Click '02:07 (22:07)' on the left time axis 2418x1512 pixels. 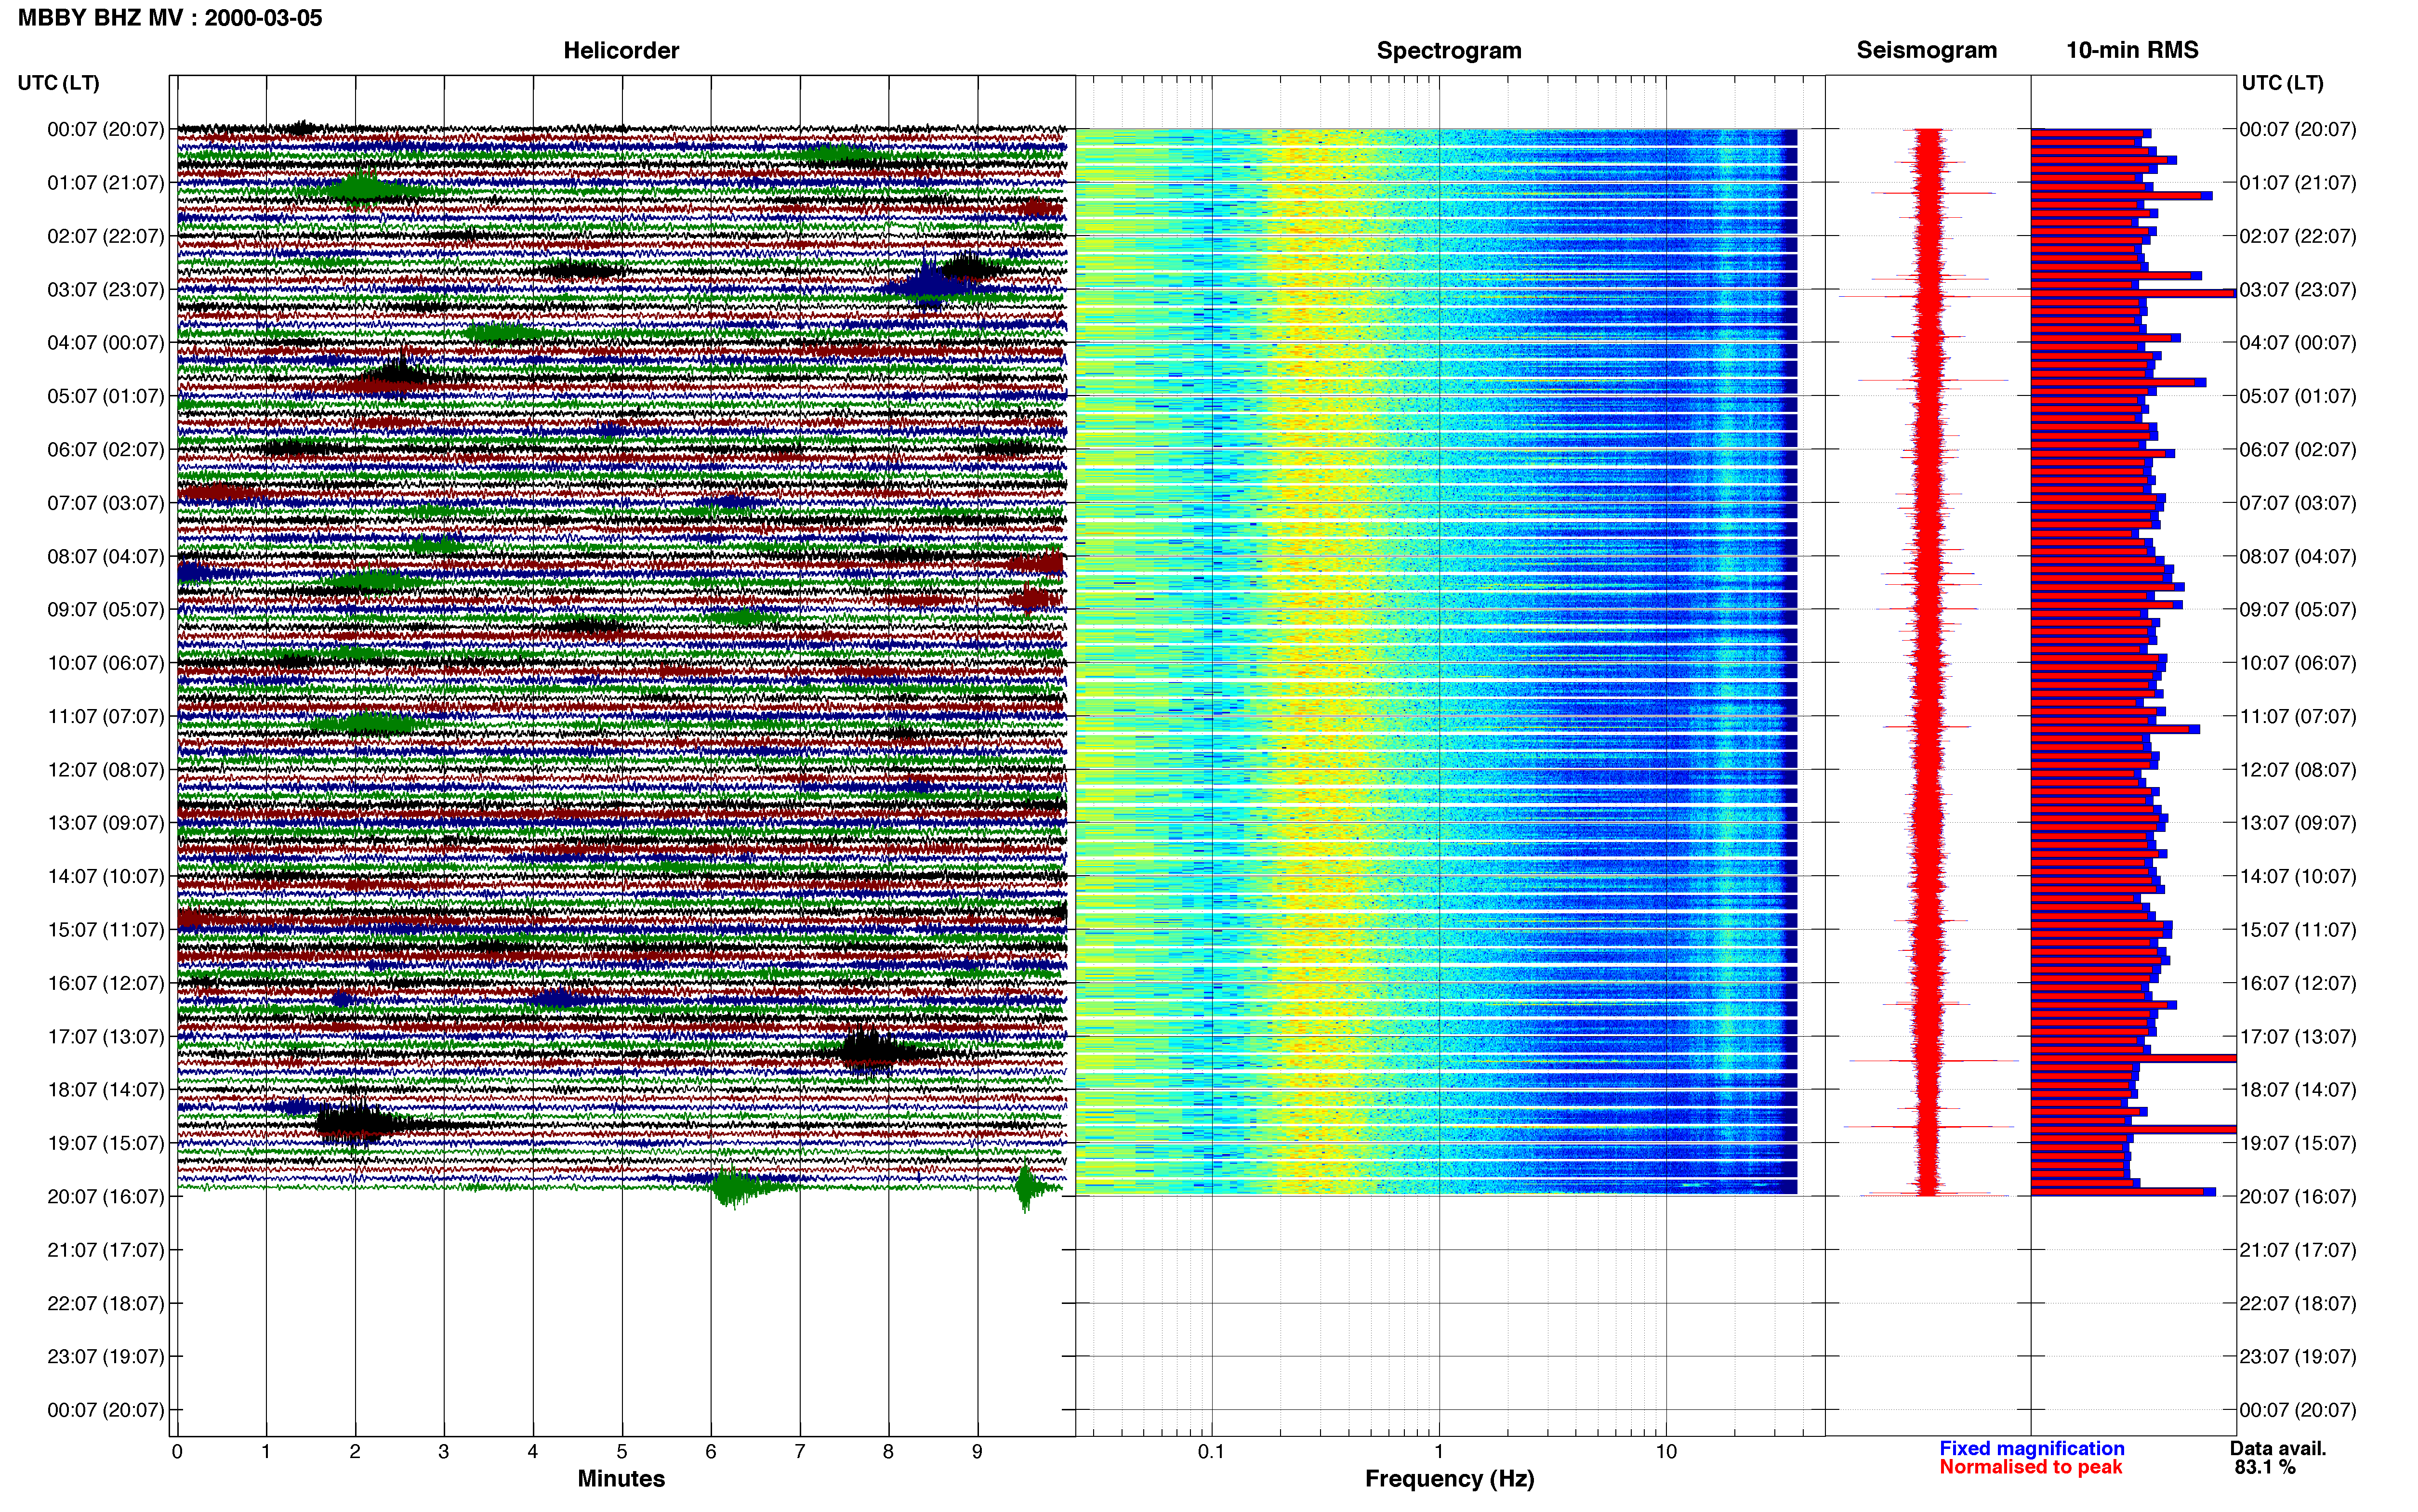tap(105, 236)
